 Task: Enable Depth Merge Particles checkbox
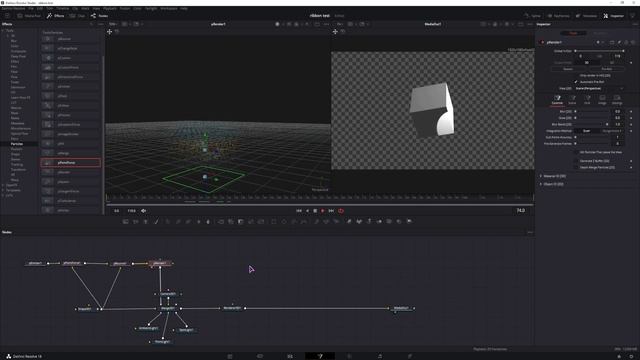pyautogui.click(x=576, y=167)
